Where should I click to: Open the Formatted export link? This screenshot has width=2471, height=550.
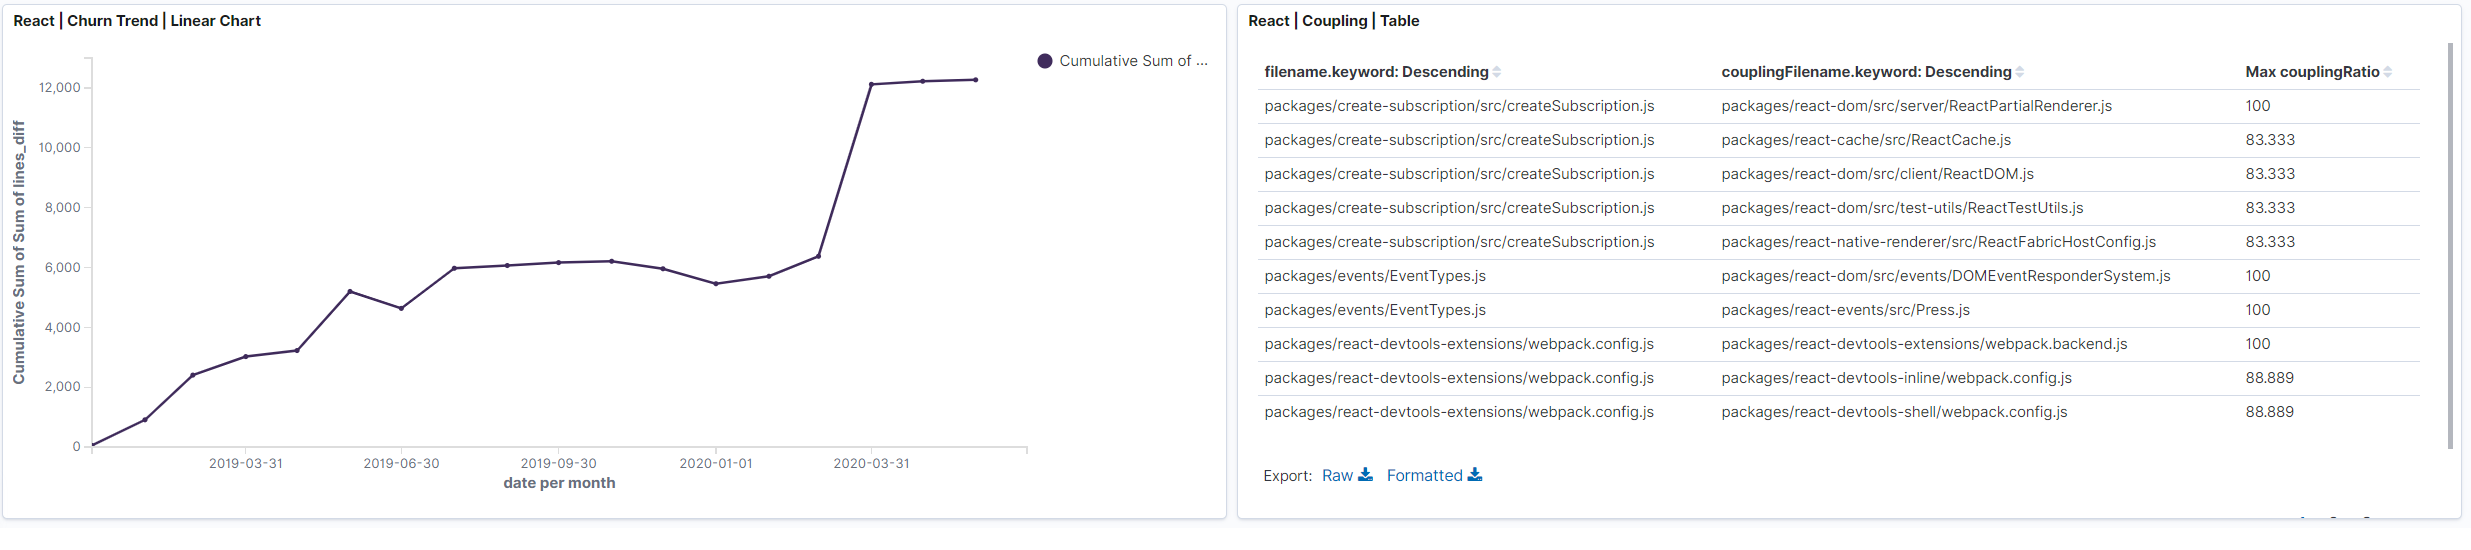click(x=1424, y=475)
